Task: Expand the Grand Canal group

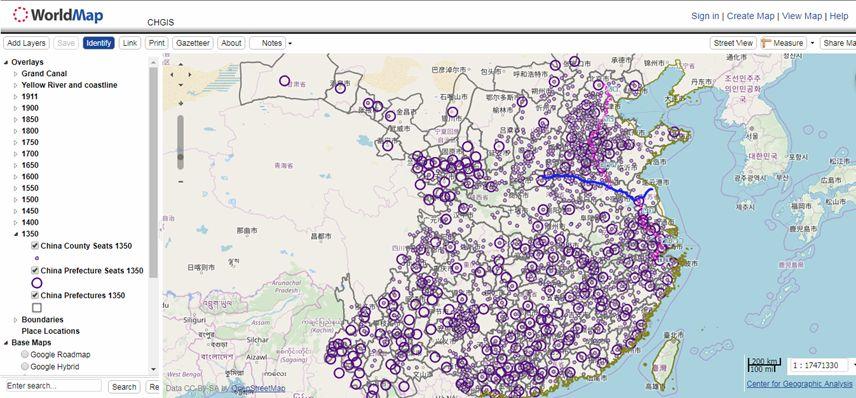Action: [16, 74]
